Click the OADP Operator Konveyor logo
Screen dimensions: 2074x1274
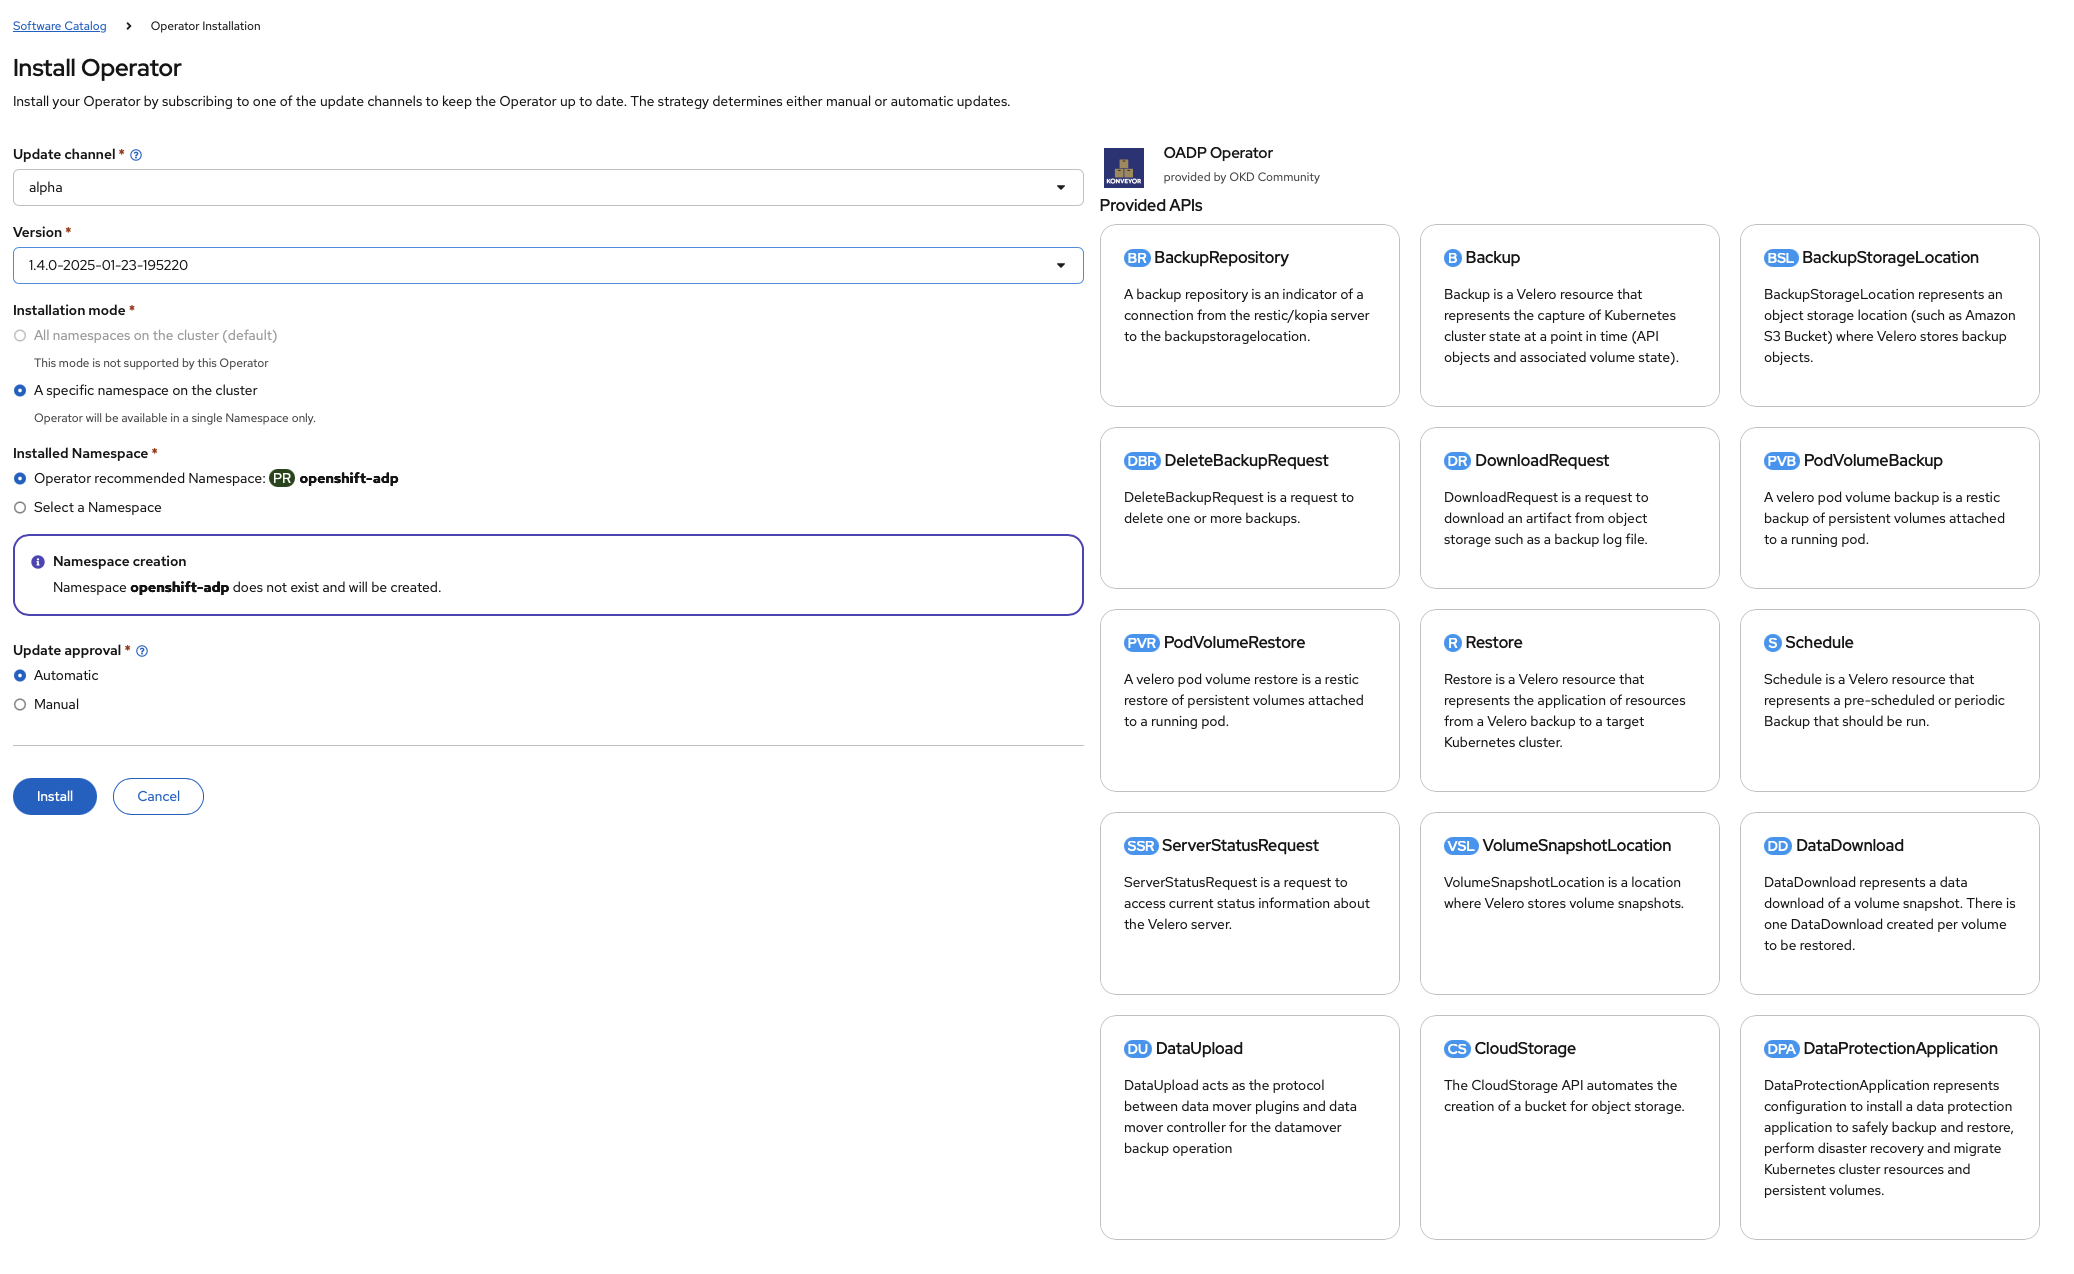1123,167
